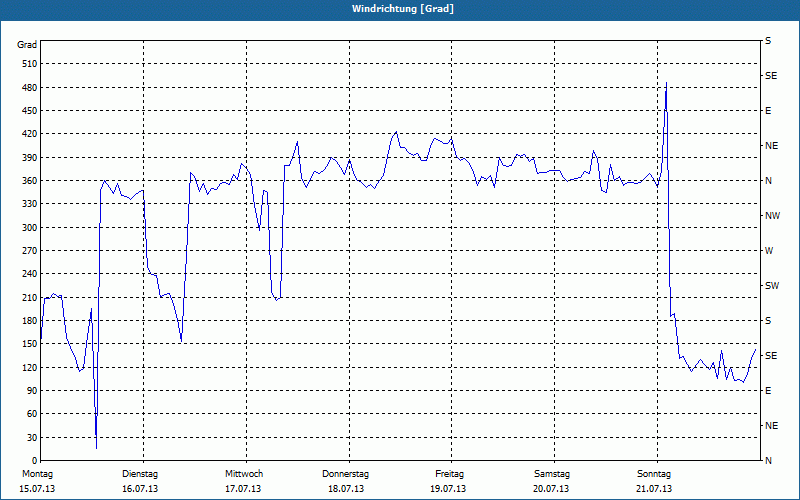The height and width of the screenshot is (500, 800).
Task: Click the Sonntag day label
Action: [x=654, y=474]
